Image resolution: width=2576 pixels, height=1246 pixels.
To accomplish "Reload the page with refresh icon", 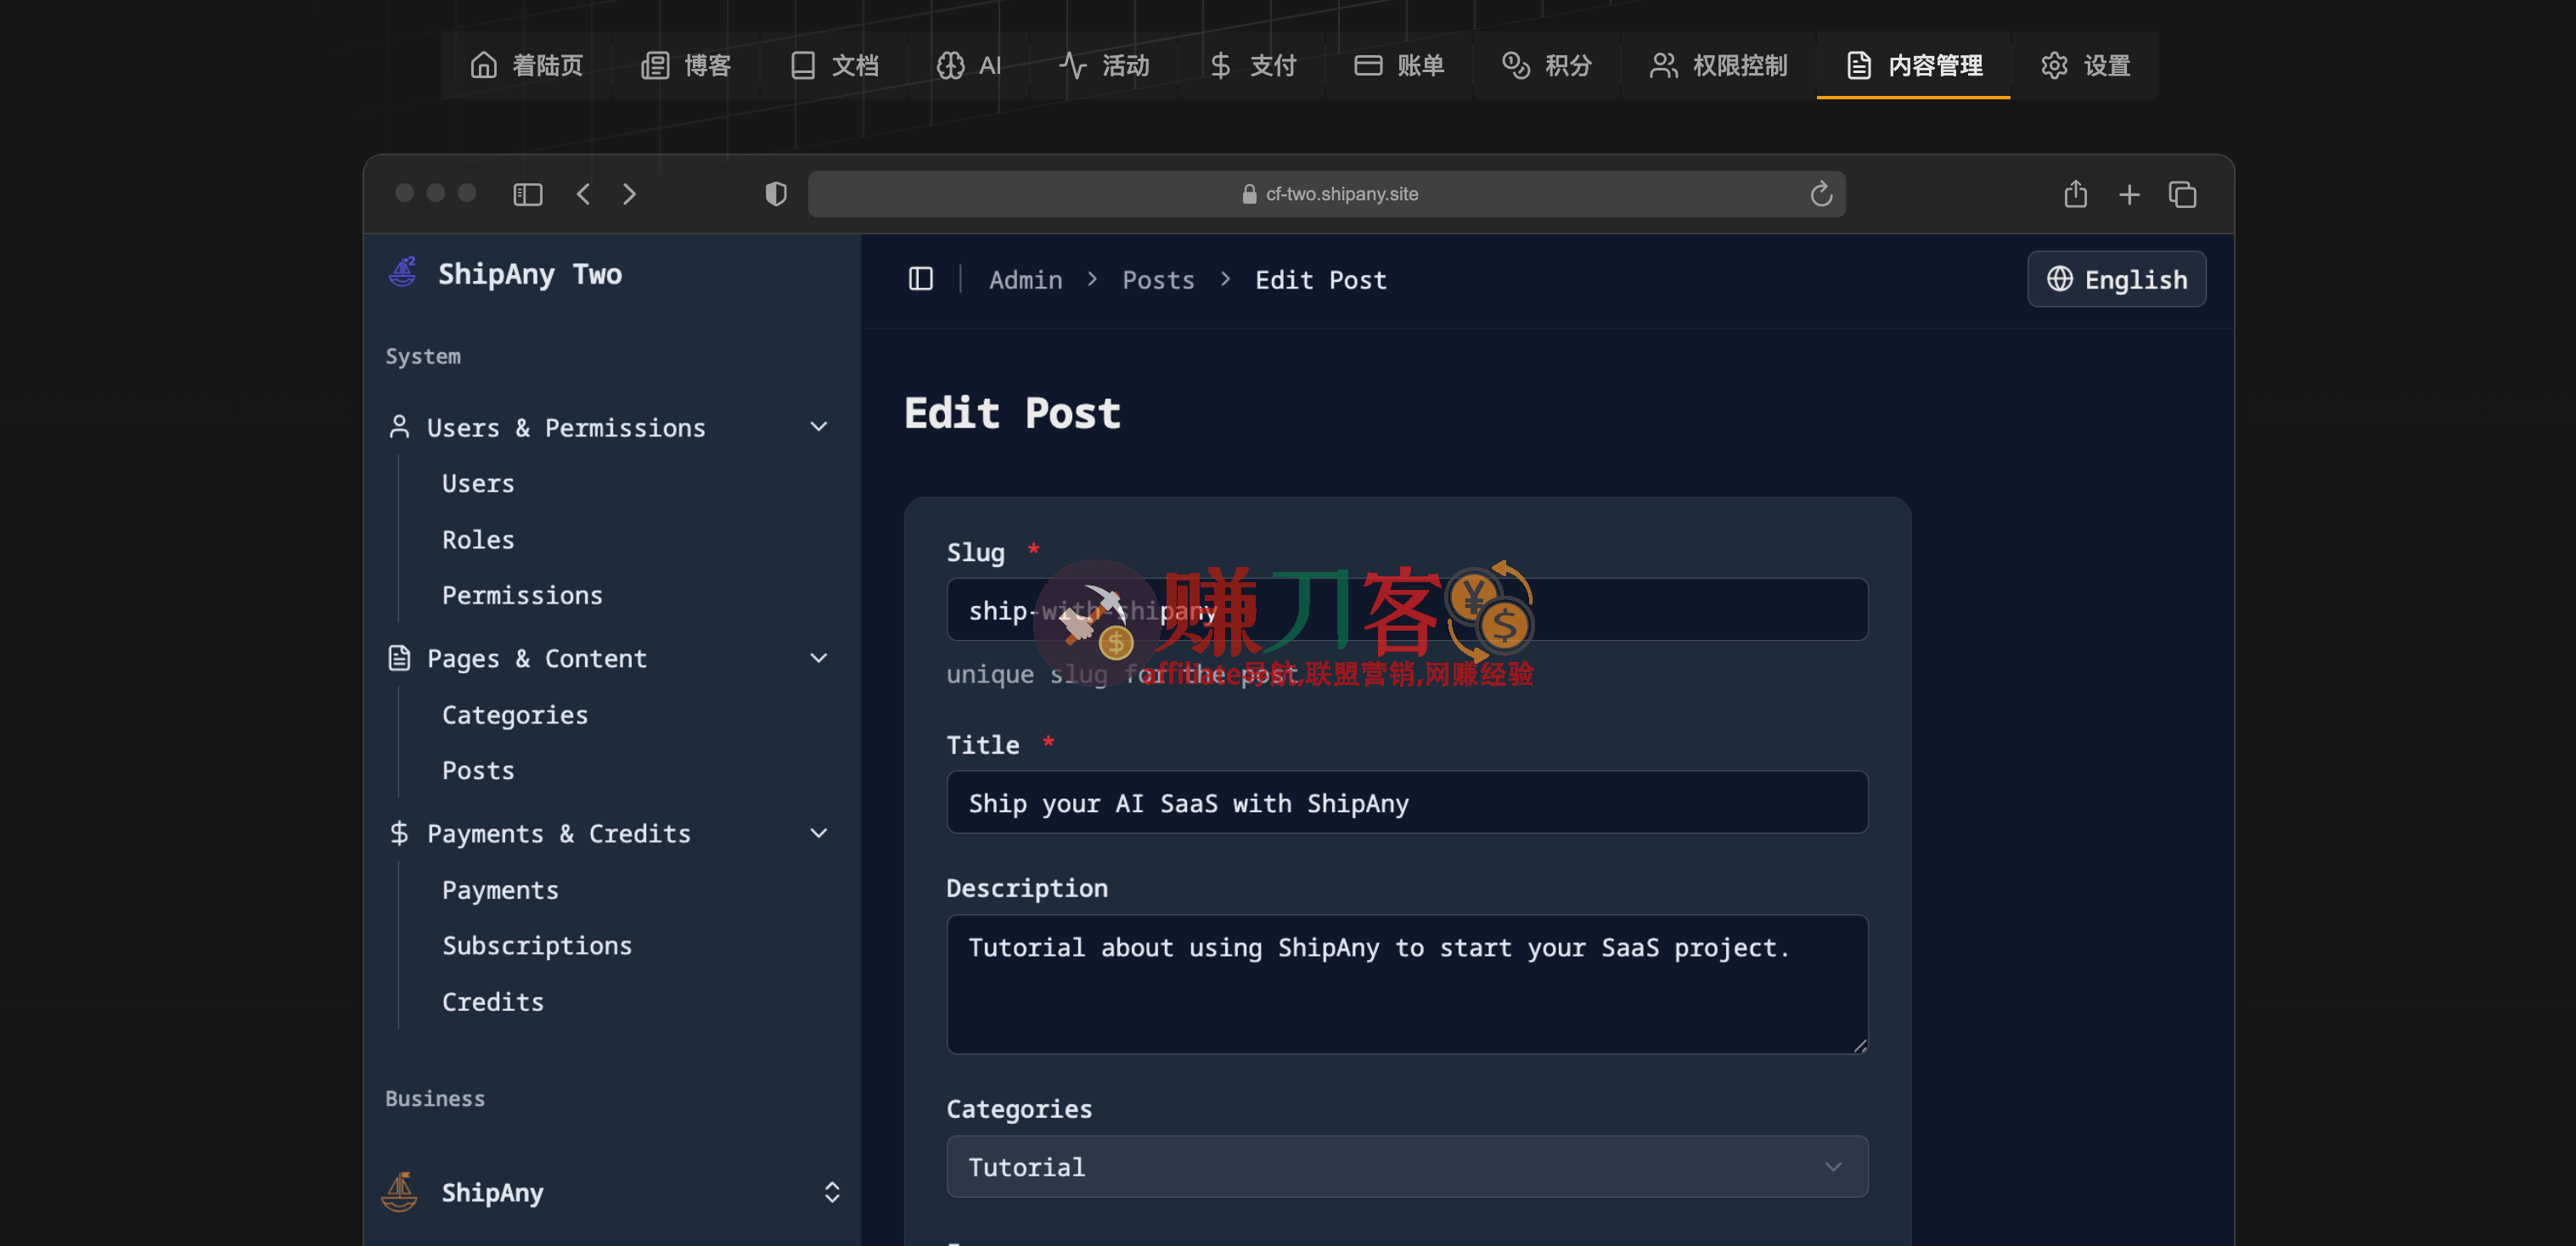I will tap(1821, 194).
